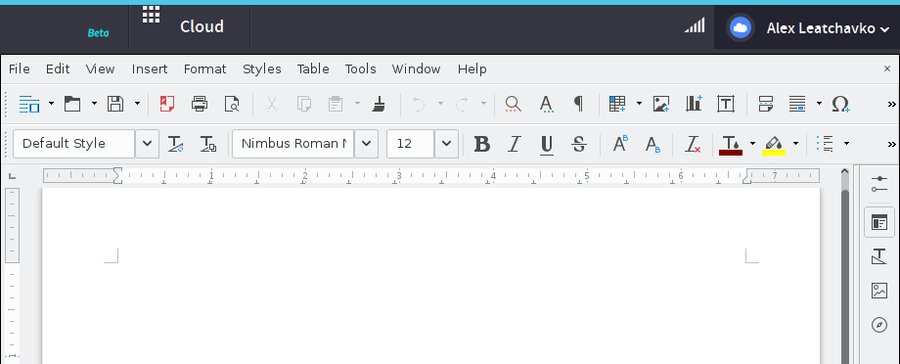
Task: Save the document with floppy icon
Action: [x=115, y=104]
